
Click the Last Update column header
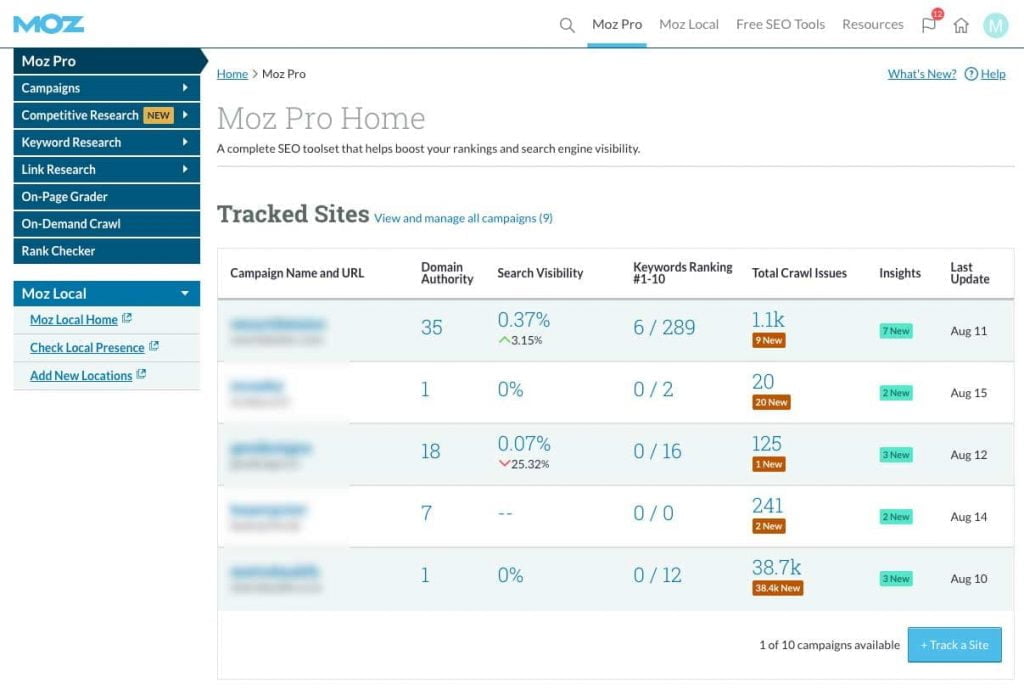(970, 273)
